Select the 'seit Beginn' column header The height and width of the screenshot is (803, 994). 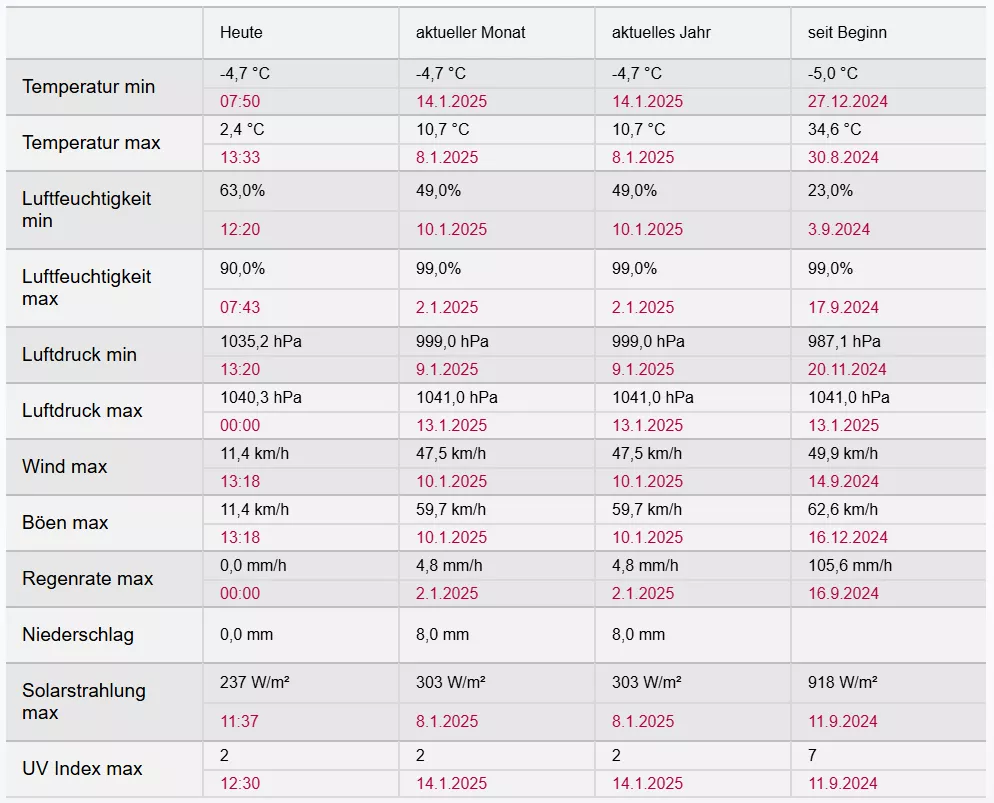[847, 32]
